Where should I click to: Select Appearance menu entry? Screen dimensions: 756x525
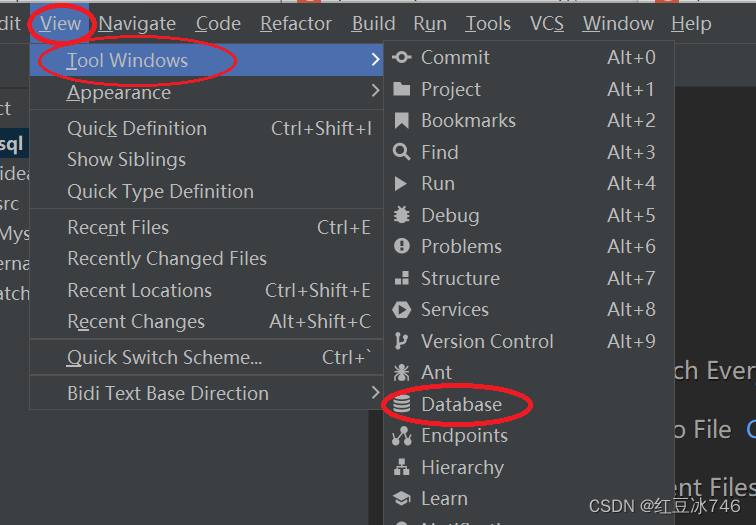(206, 92)
